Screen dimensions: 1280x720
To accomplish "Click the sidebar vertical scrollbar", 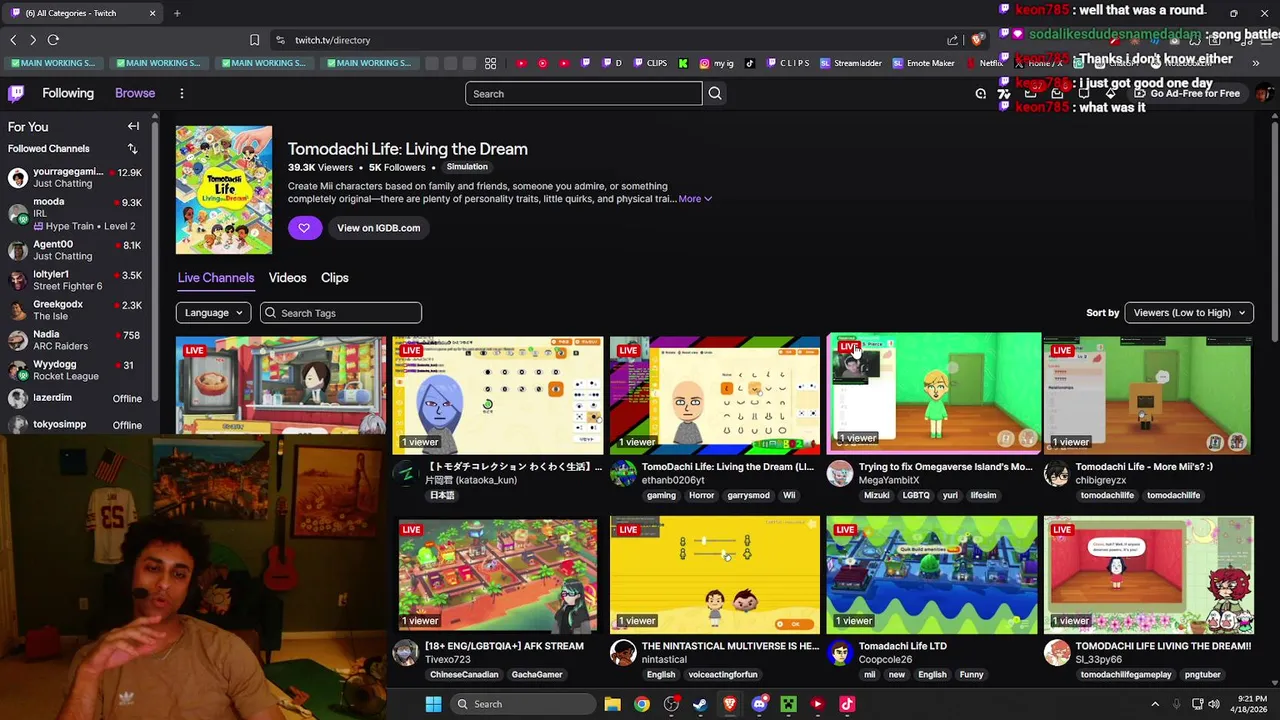I will pos(155,260).
